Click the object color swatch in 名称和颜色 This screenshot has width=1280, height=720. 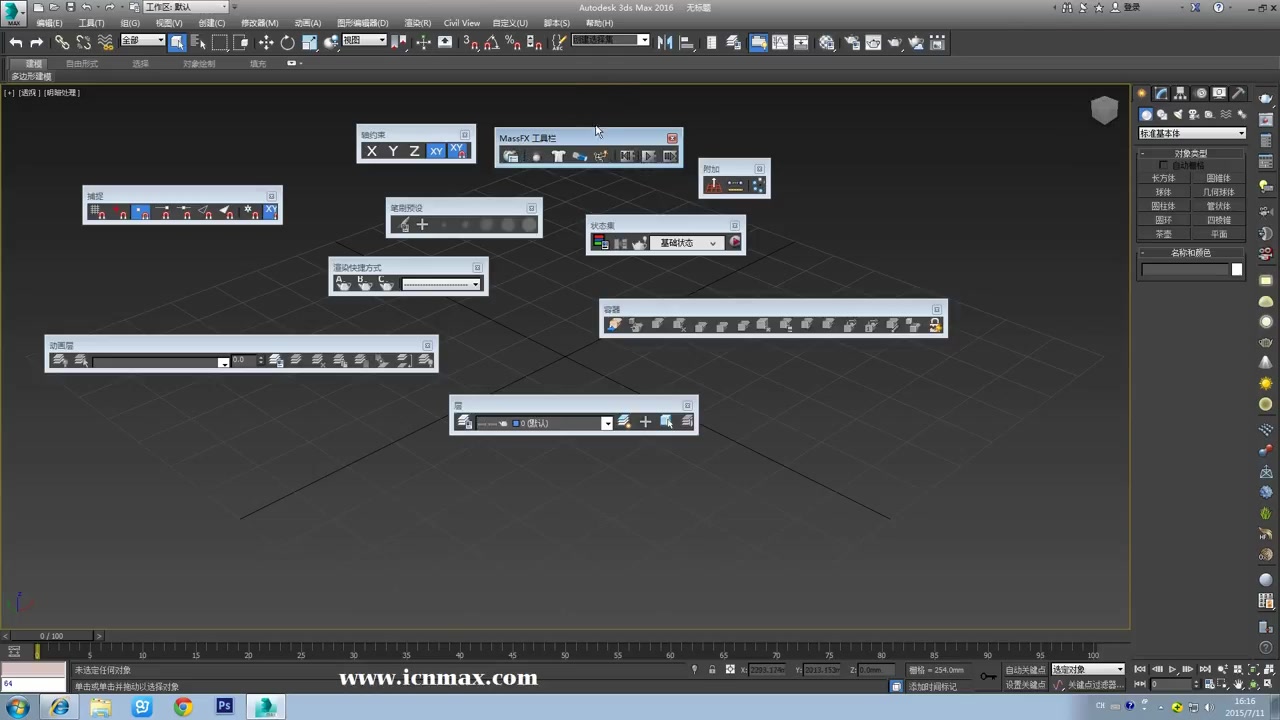click(x=1236, y=269)
